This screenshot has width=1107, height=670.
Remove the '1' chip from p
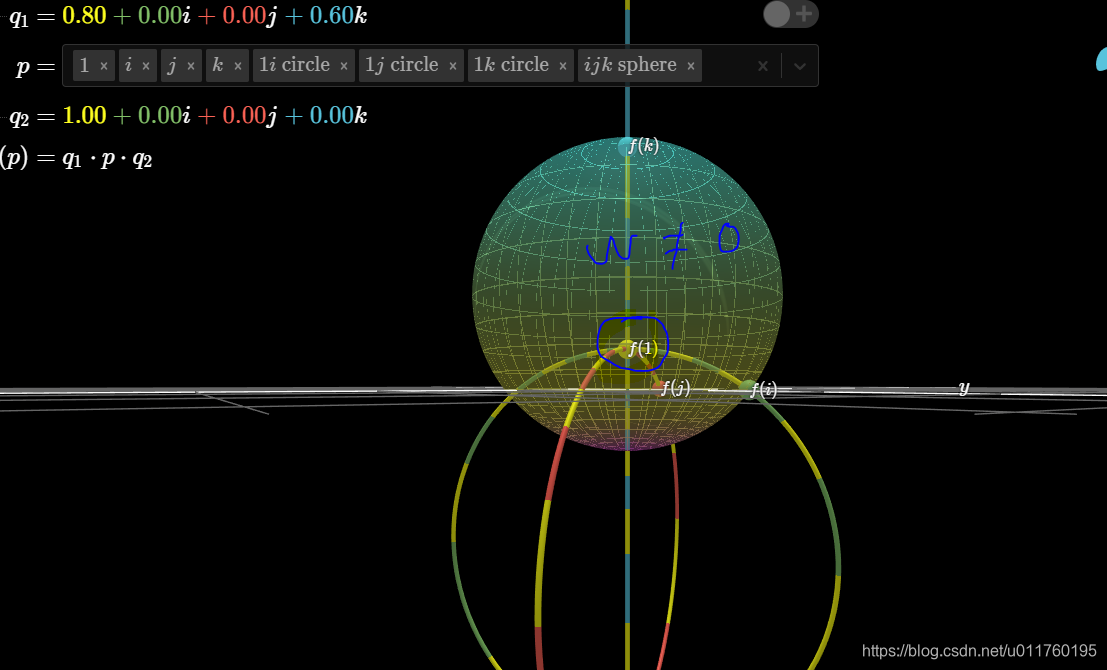coord(104,66)
